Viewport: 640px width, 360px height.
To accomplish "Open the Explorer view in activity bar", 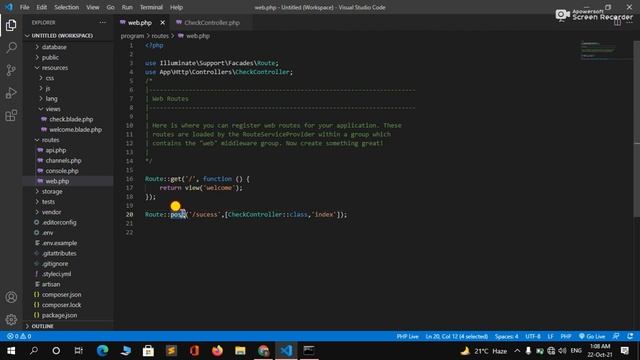I will (x=11, y=25).
